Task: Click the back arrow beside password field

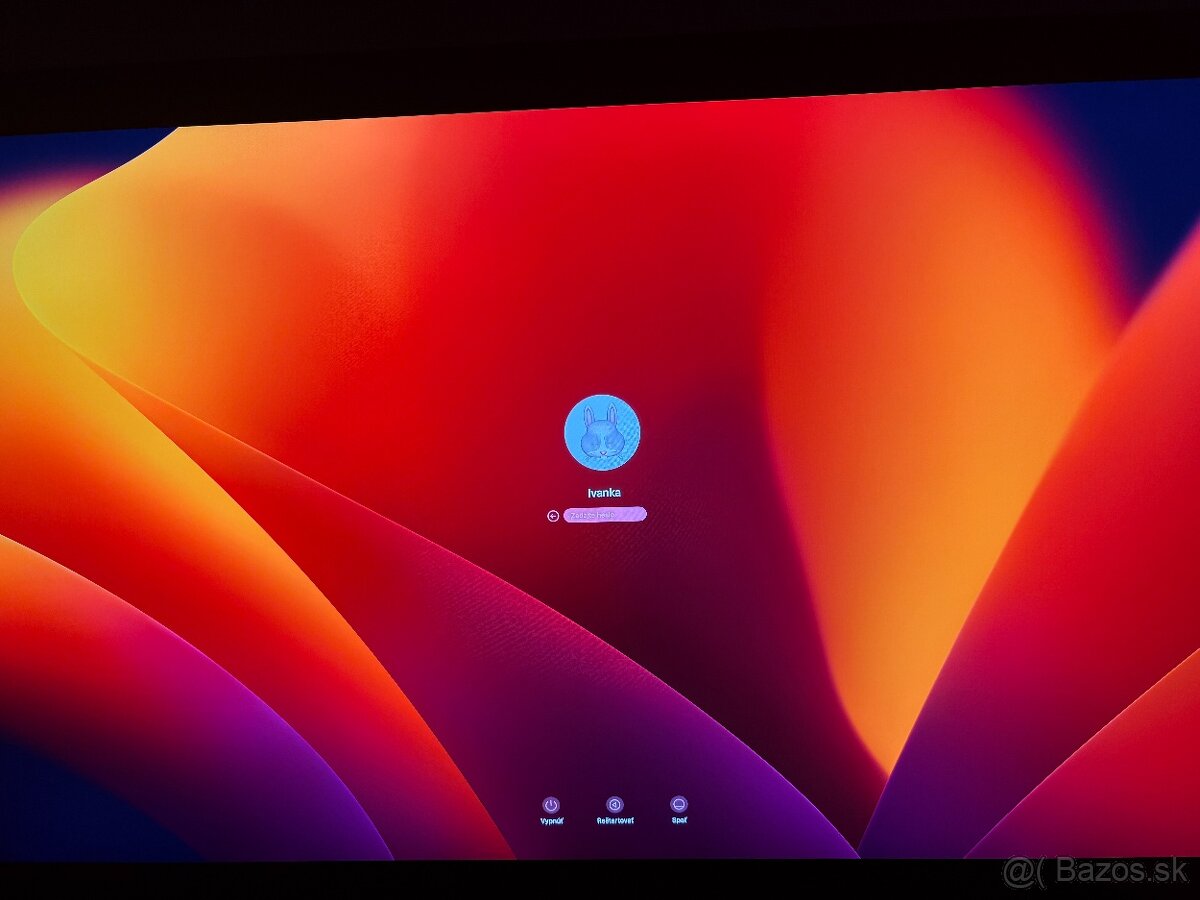Action: point(553,516)
